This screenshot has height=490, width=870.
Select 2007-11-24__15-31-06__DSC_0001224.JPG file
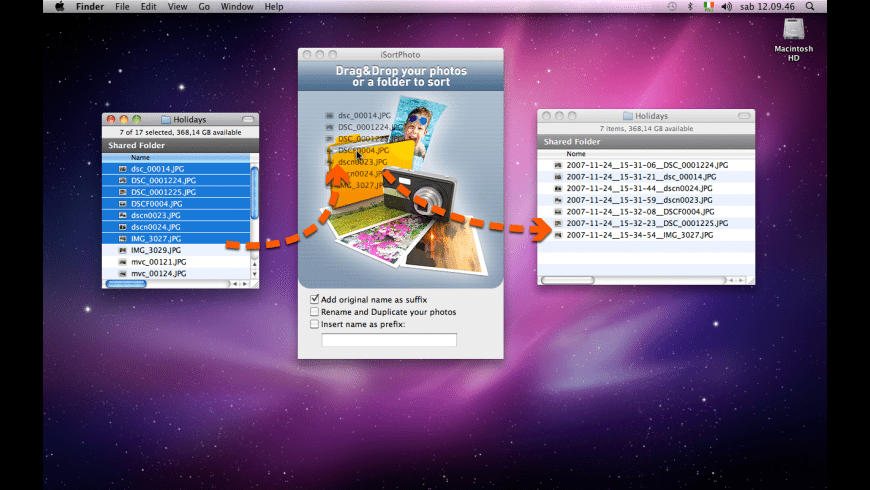point(646,165)
